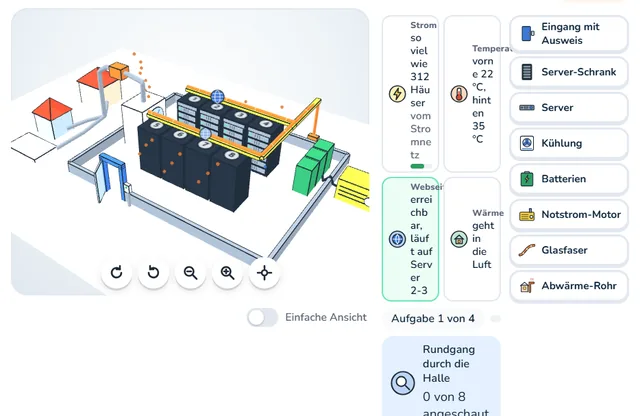The image size is (640, 416).
Task: Select the Abwärme-Rohr entry
Action: pyautogui.click(x=569, y=286)
